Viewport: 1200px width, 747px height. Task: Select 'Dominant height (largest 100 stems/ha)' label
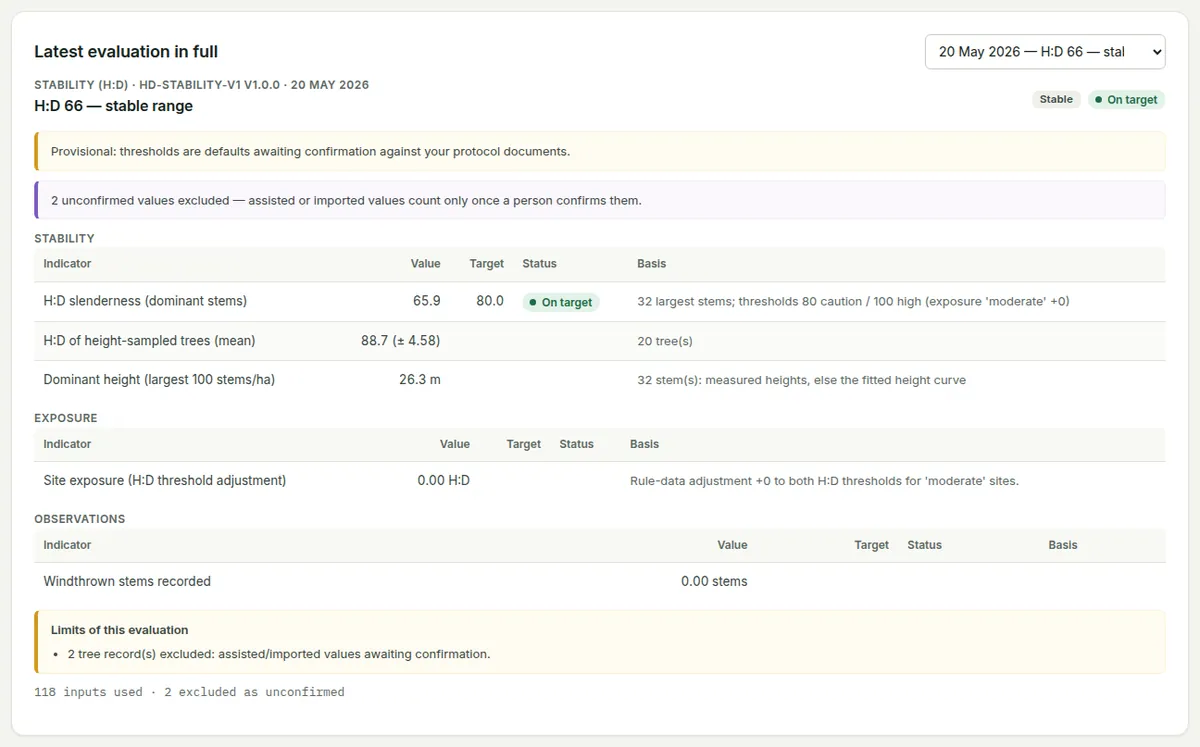(159, 380)
